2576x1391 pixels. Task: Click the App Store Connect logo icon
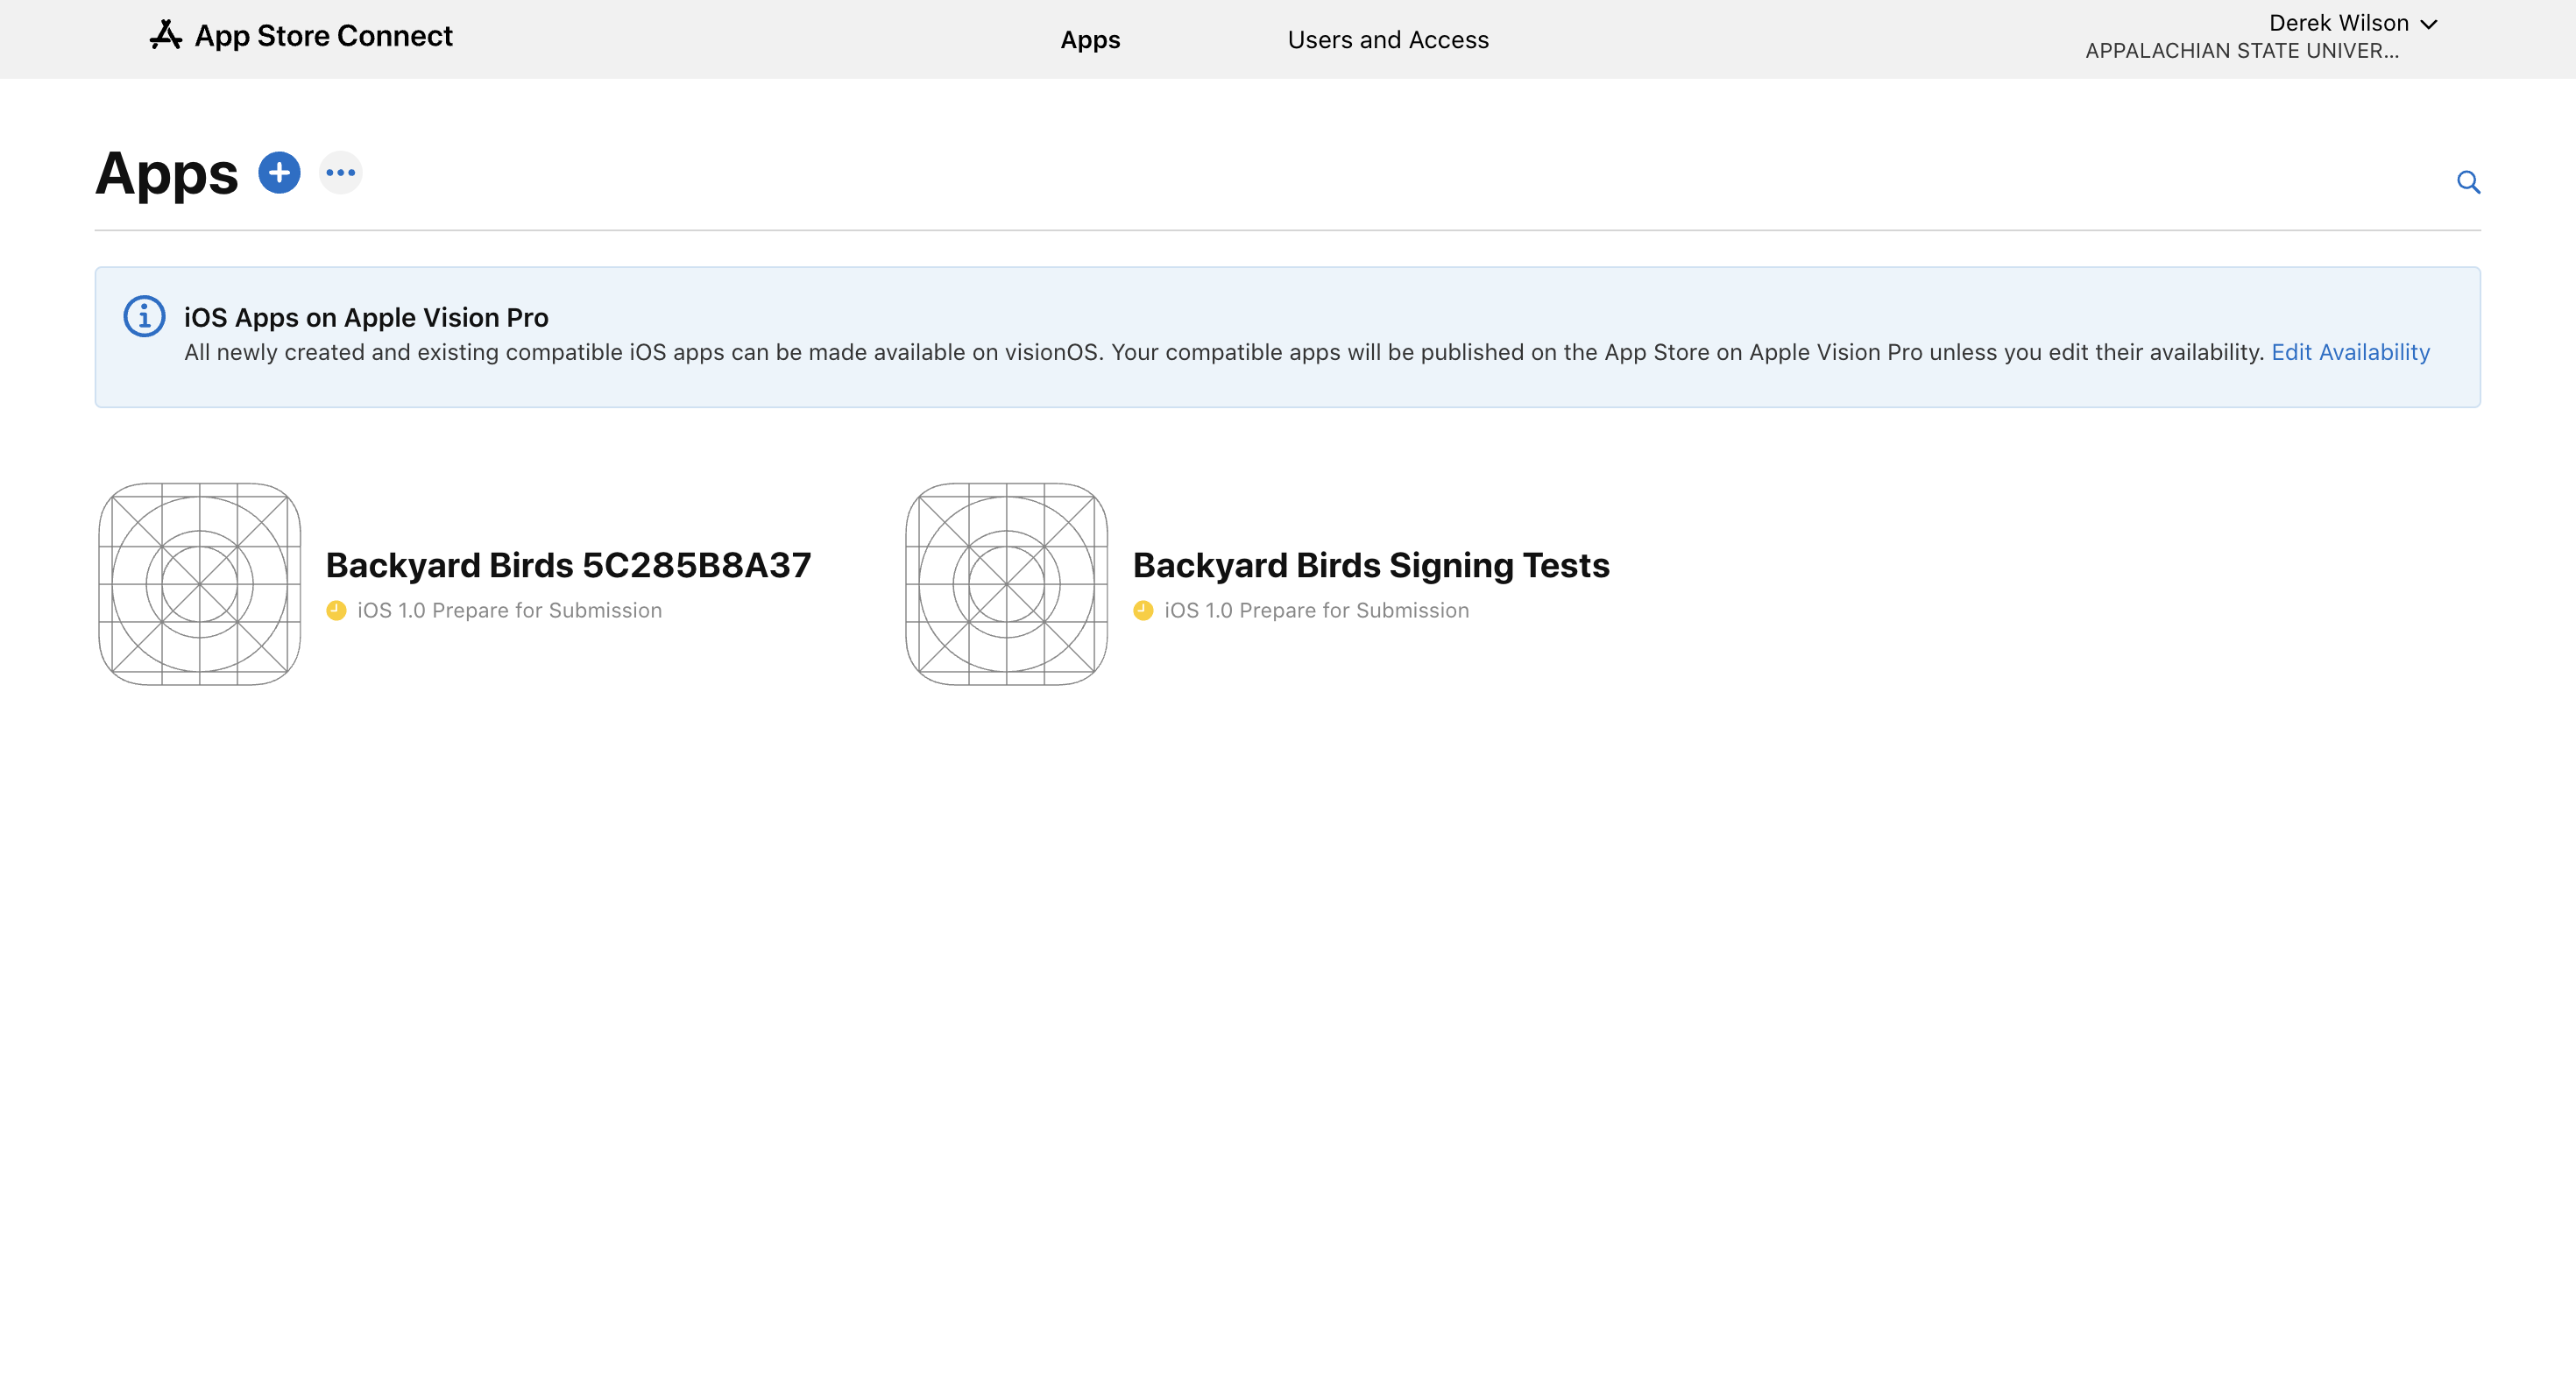pos(166,35)
